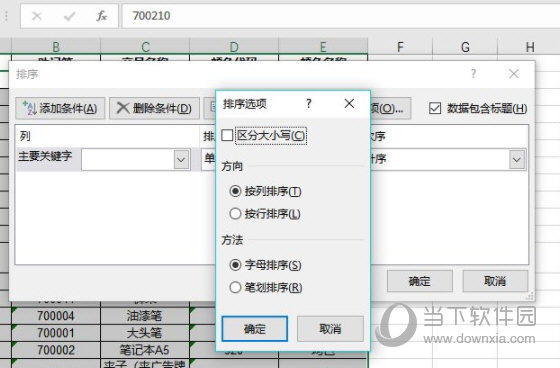Screen dimensions: 560x368
Task: Click 确定 in the 排序选项 dialog
Action: coord(255,329)
